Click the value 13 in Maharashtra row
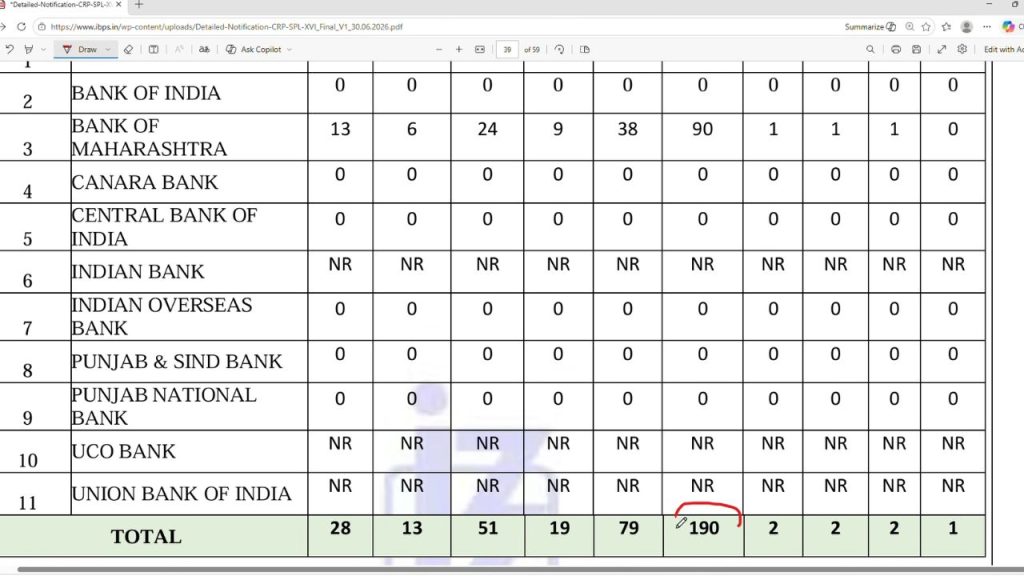The width and height of the screenshot is (1024, 576). (340, 129)
